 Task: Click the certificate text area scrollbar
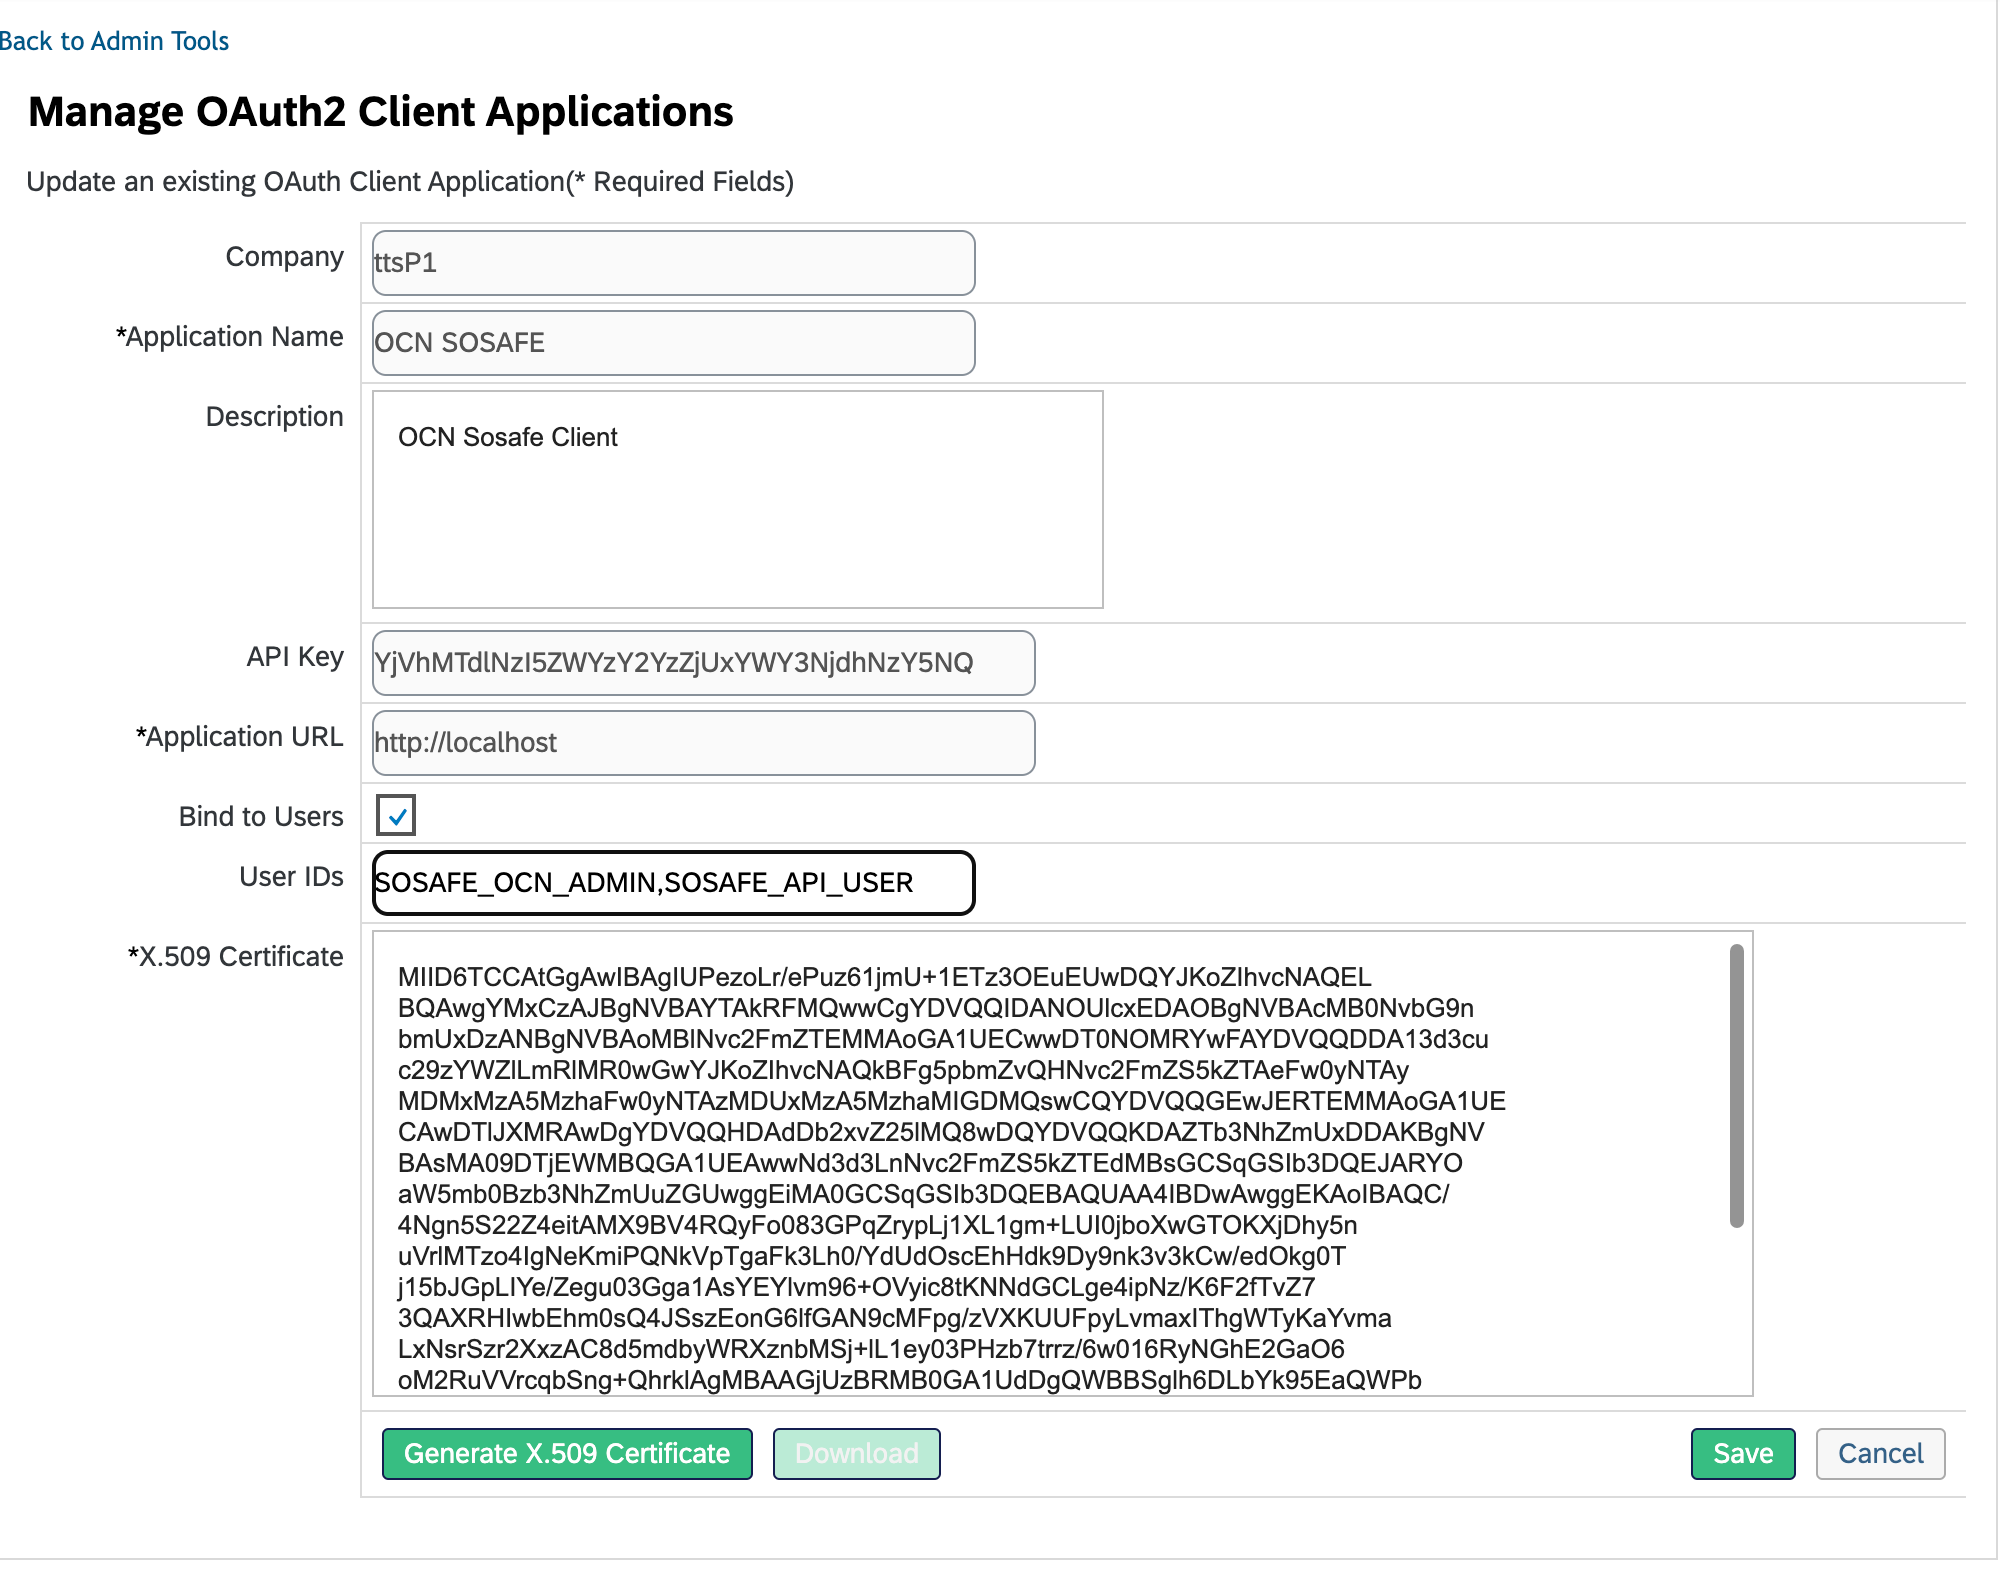pos(1736,1085)
